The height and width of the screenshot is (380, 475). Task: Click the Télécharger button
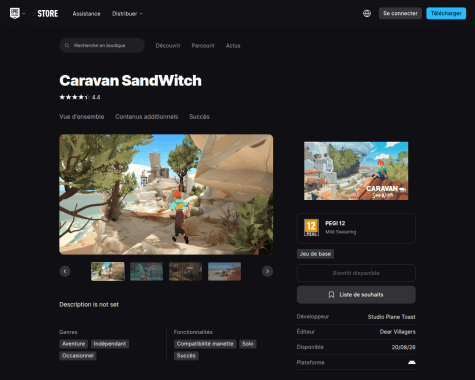click(x=446, y=13)
